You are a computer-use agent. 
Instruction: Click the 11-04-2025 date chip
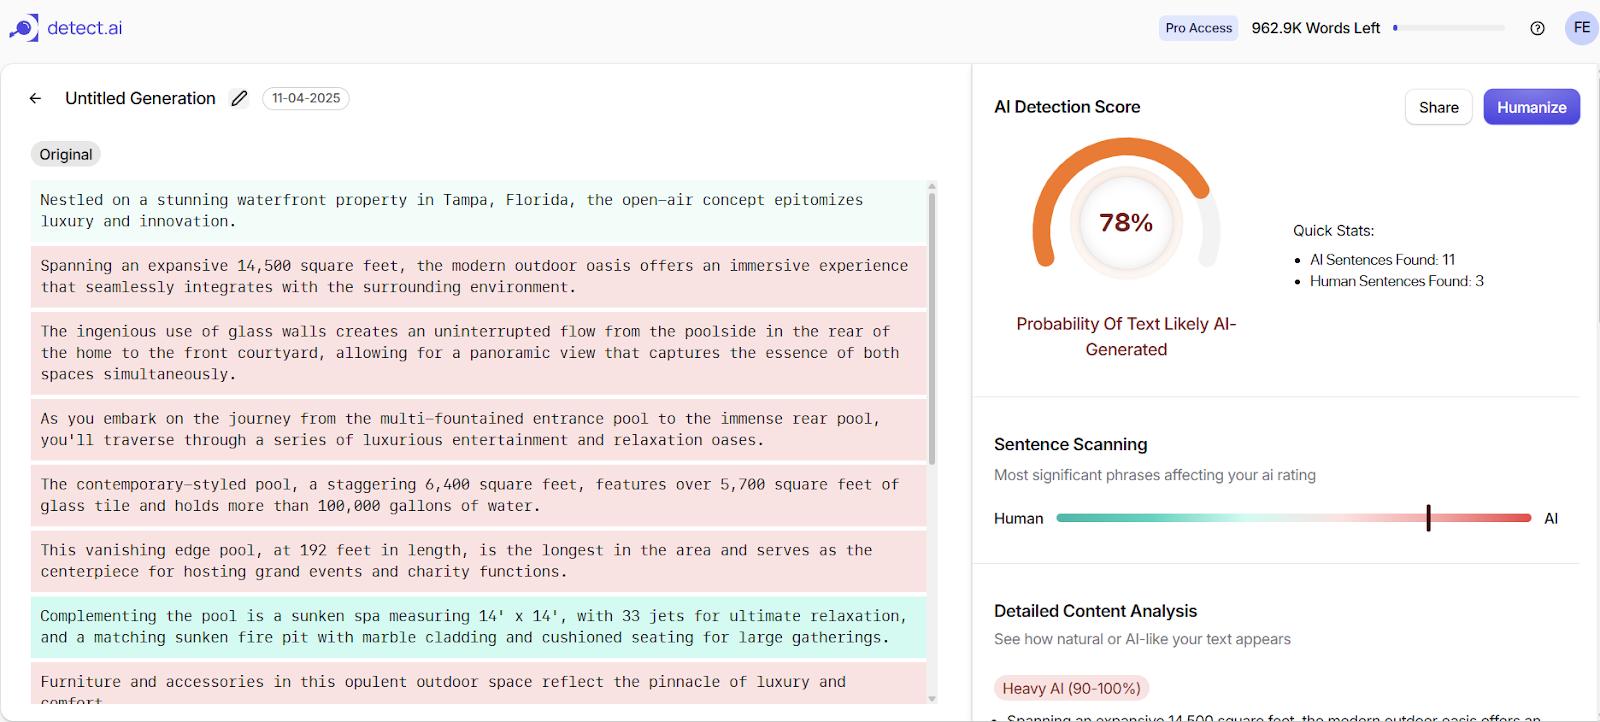click(x=306, y=98)
